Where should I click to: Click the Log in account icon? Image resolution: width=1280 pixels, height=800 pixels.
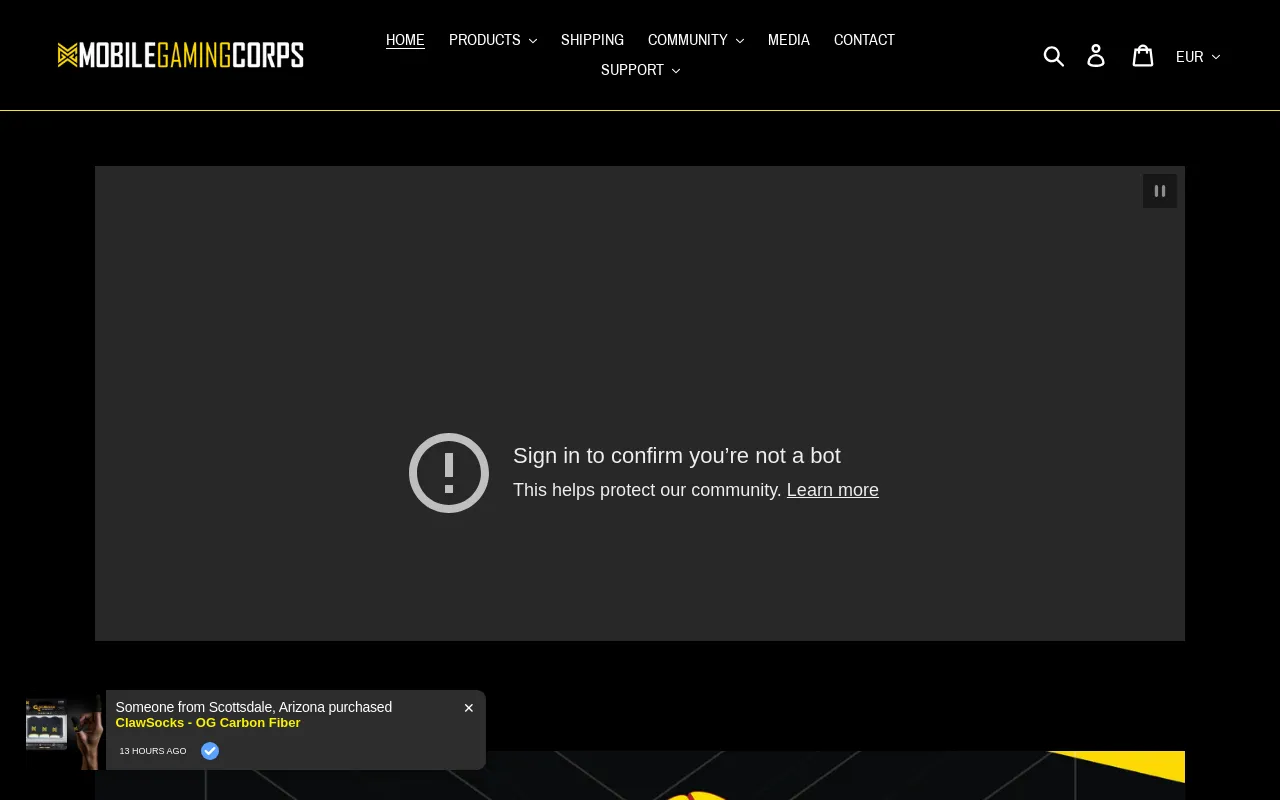pos(1096,55)
